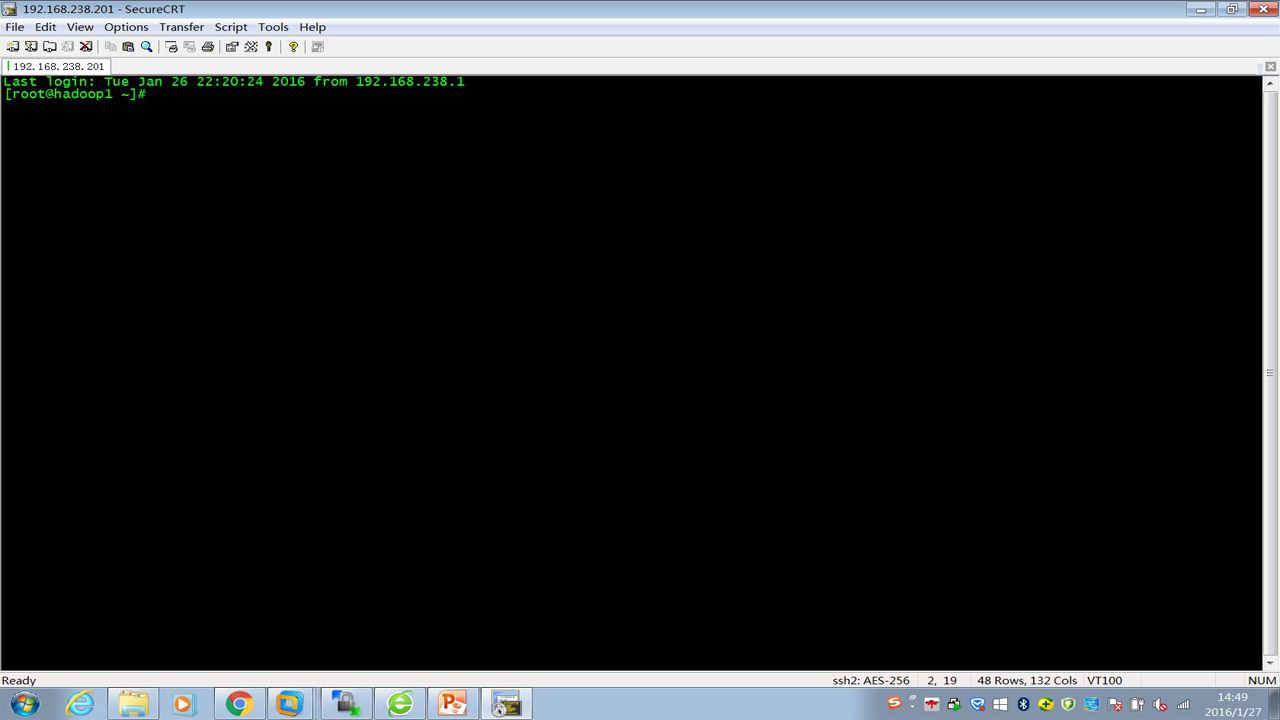This screenshot has height=720, width=1280.
Task: Open the View menu
Action: point(80,27)
